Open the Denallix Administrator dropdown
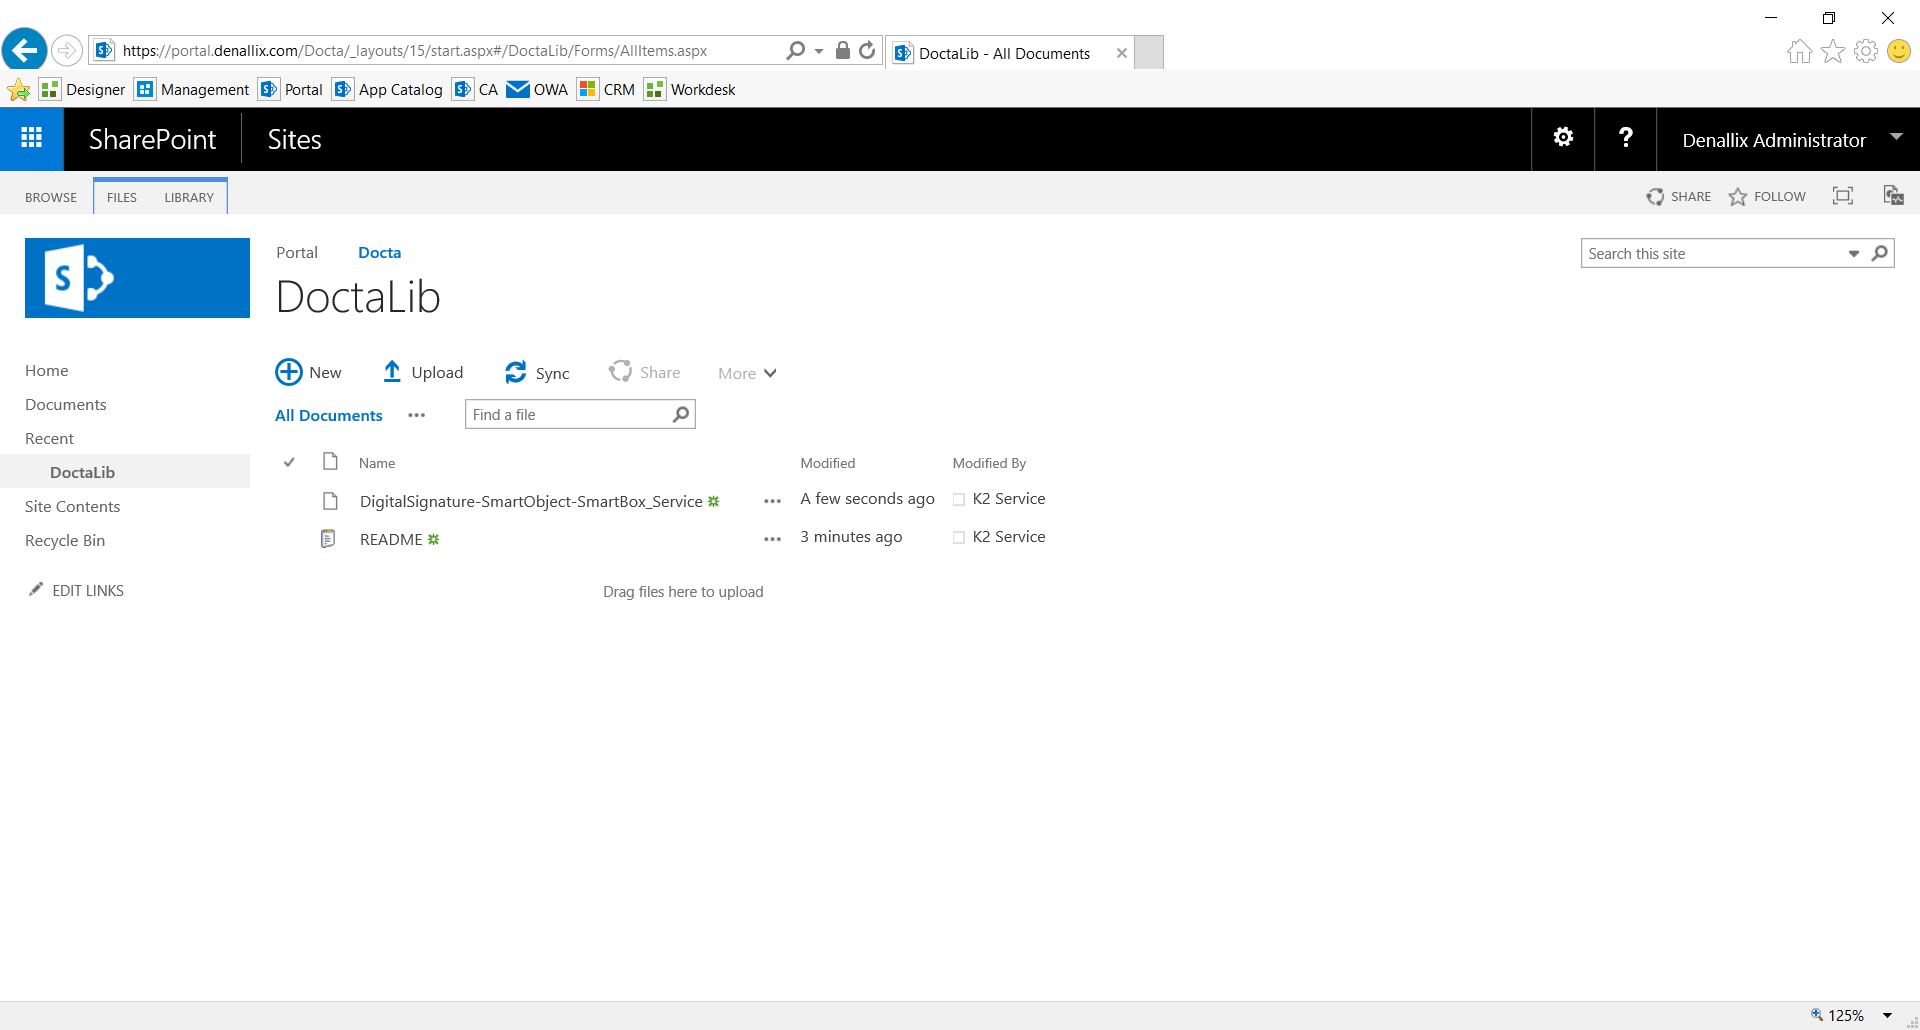 [x=1897, y=139]
